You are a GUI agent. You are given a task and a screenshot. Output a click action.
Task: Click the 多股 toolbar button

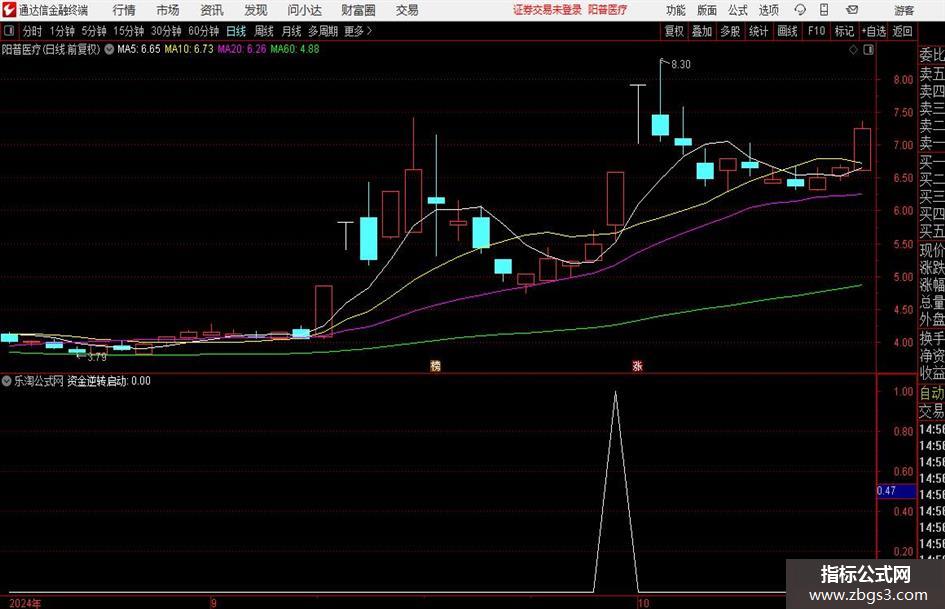tap(730, 31)
